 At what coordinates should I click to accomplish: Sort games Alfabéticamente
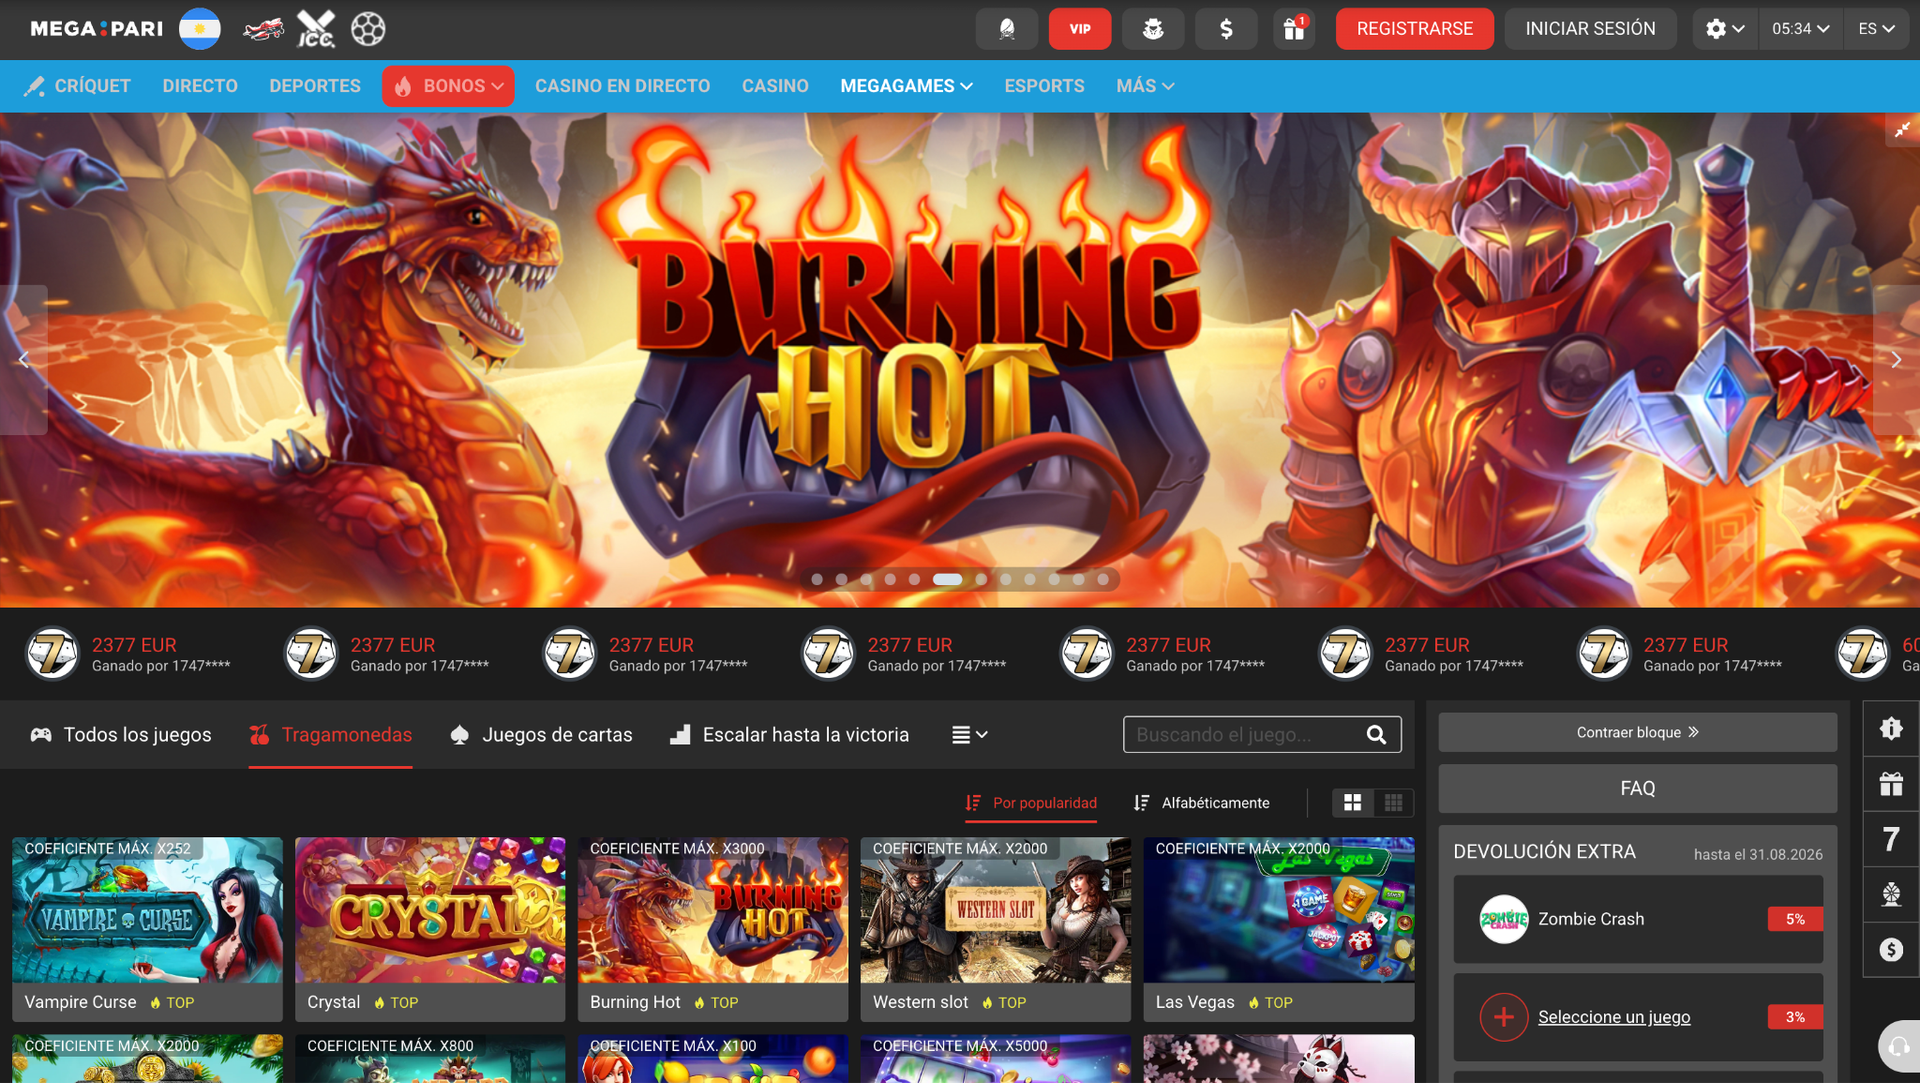coord(1202,803)
